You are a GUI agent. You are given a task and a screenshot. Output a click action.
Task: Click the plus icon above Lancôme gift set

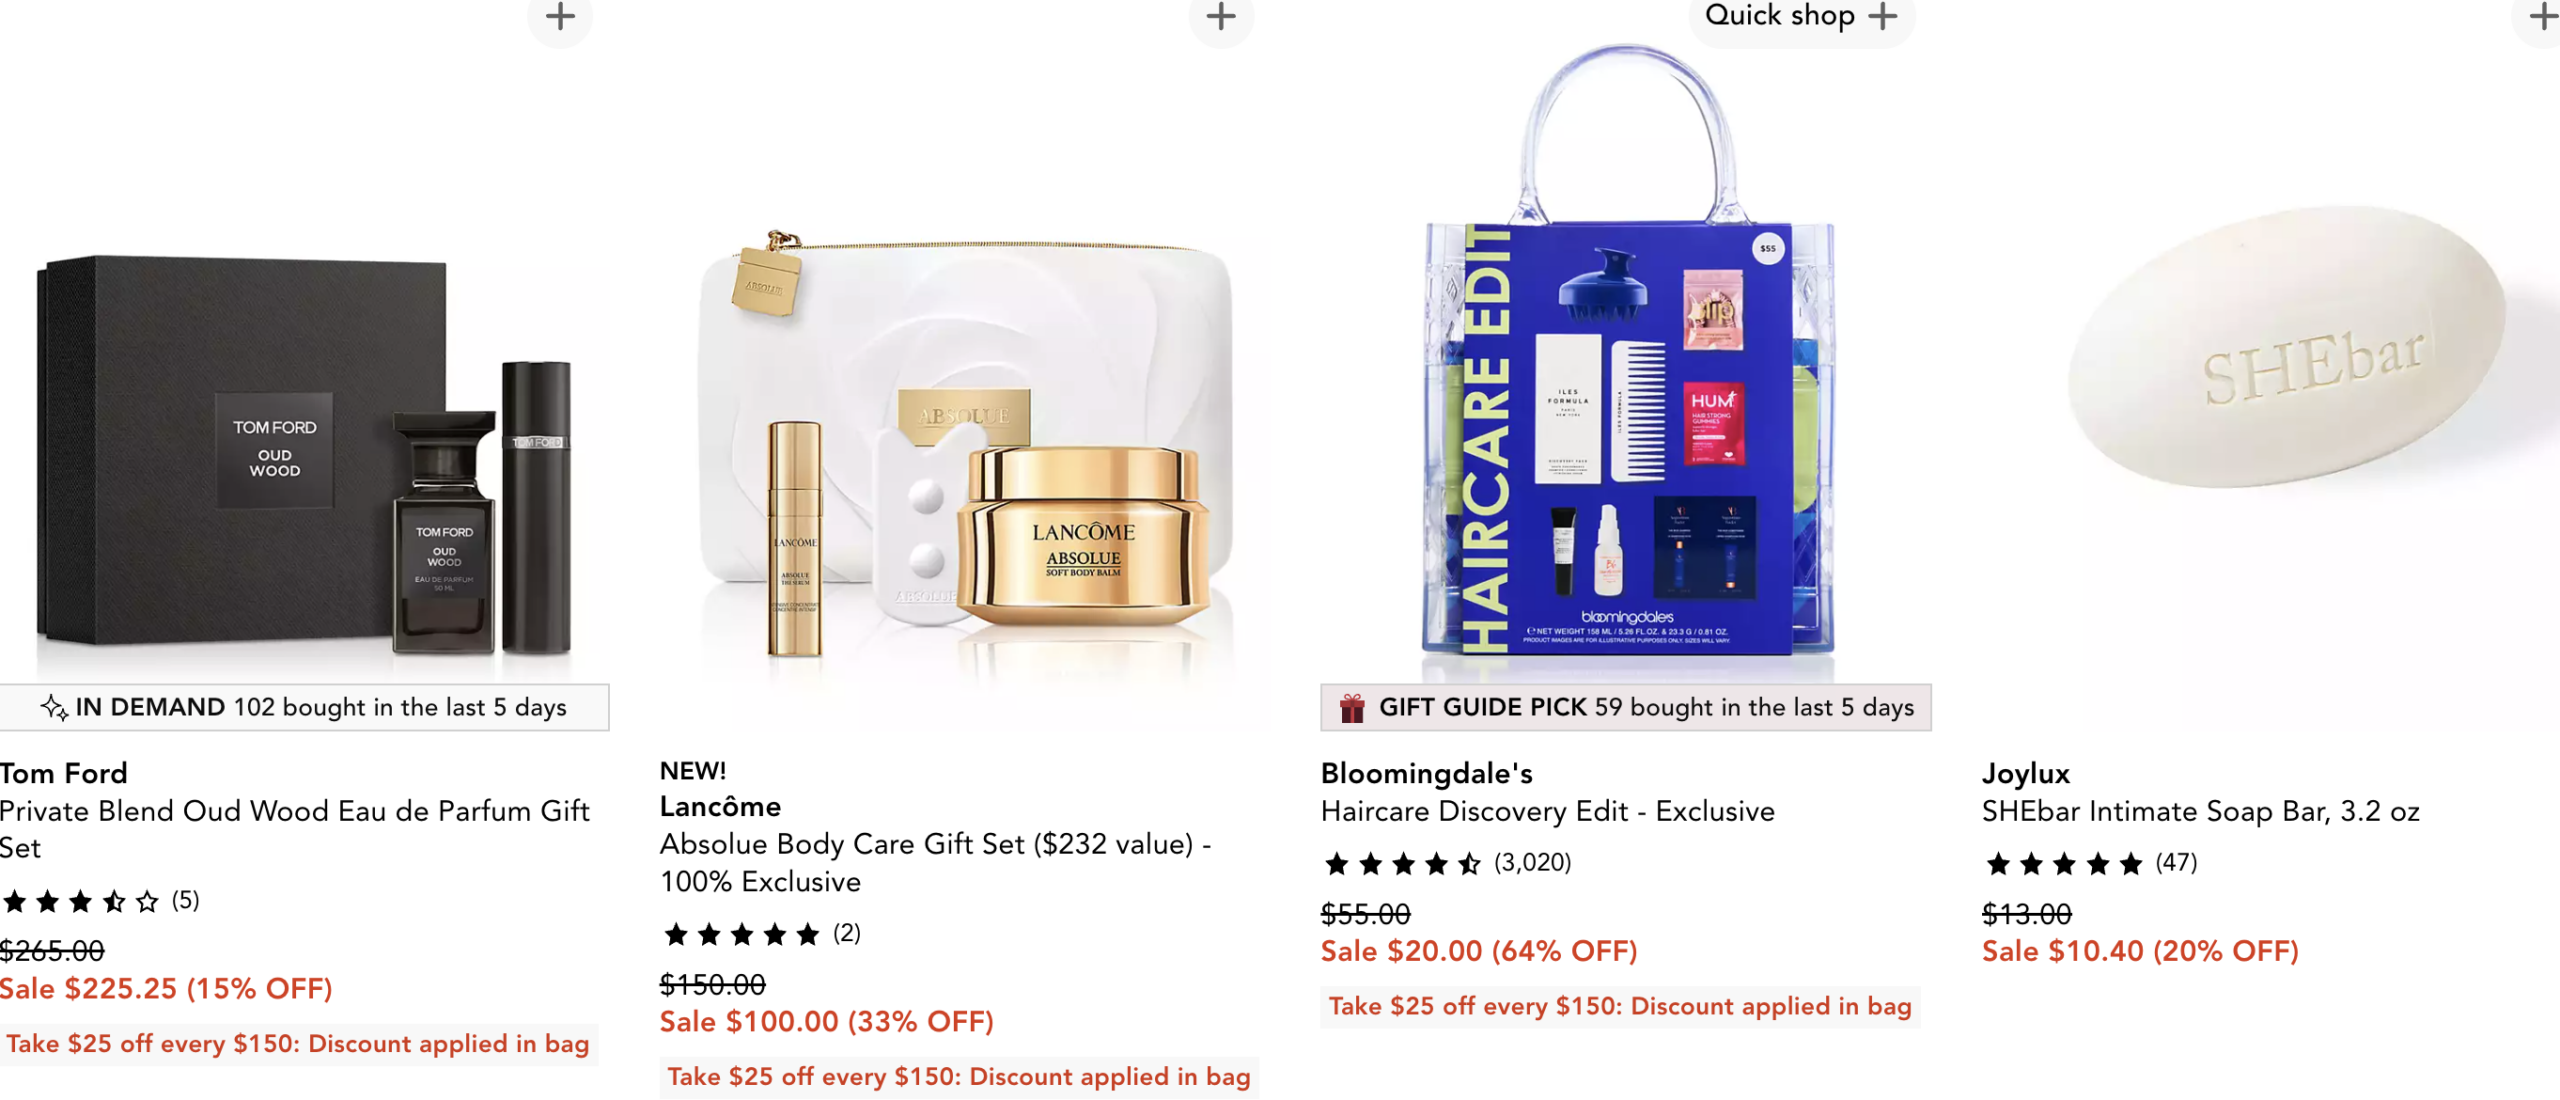pyautogui.click(x=1221, y=16)
